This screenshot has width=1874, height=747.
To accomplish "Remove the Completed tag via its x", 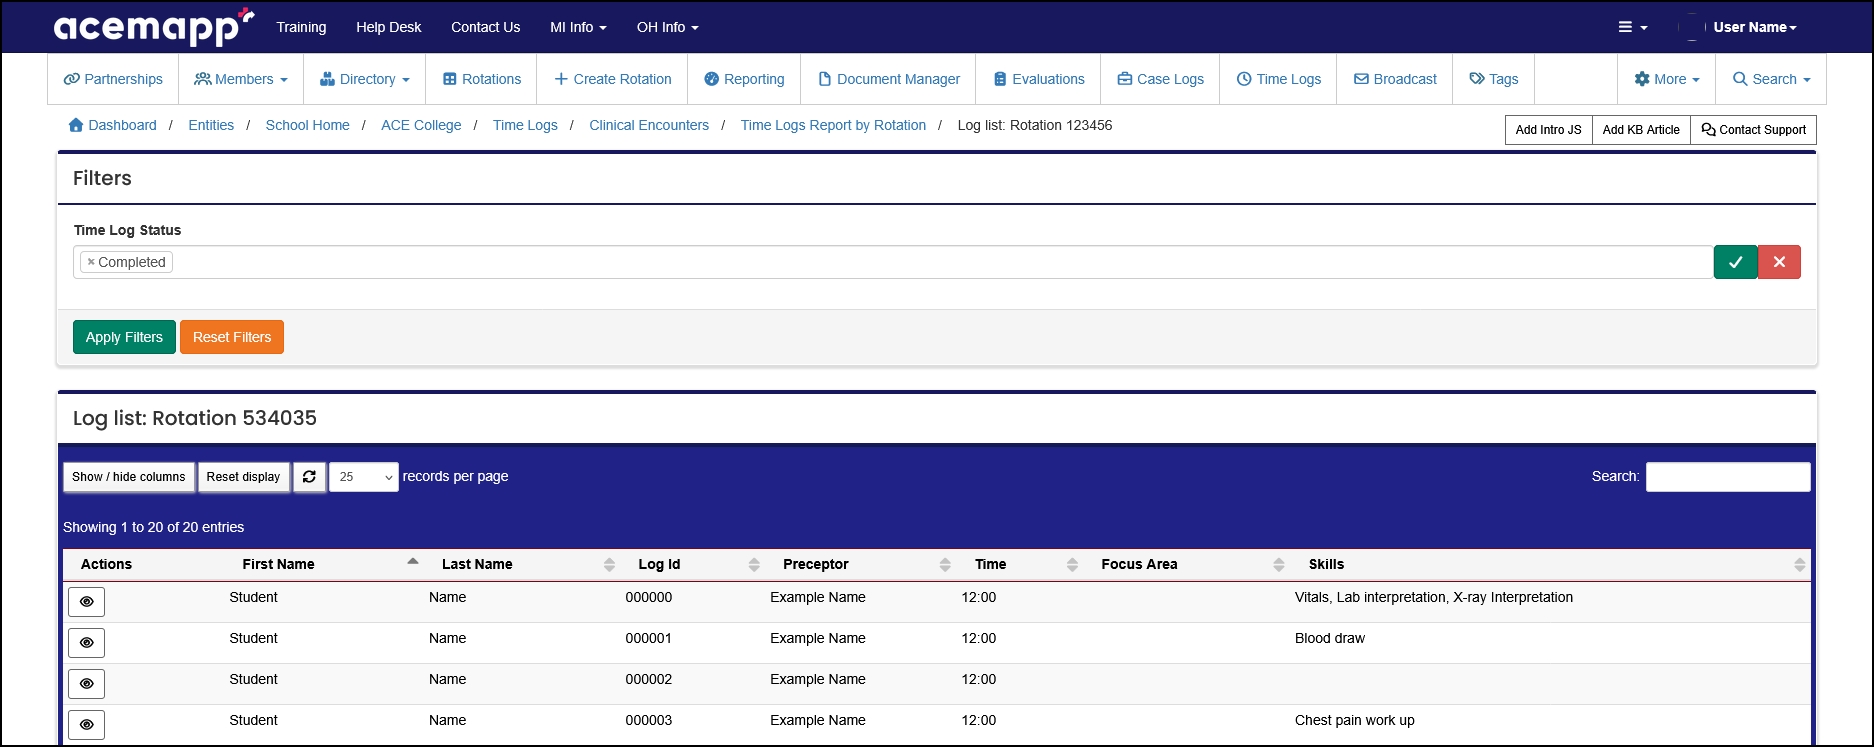I will pos(91,262).
